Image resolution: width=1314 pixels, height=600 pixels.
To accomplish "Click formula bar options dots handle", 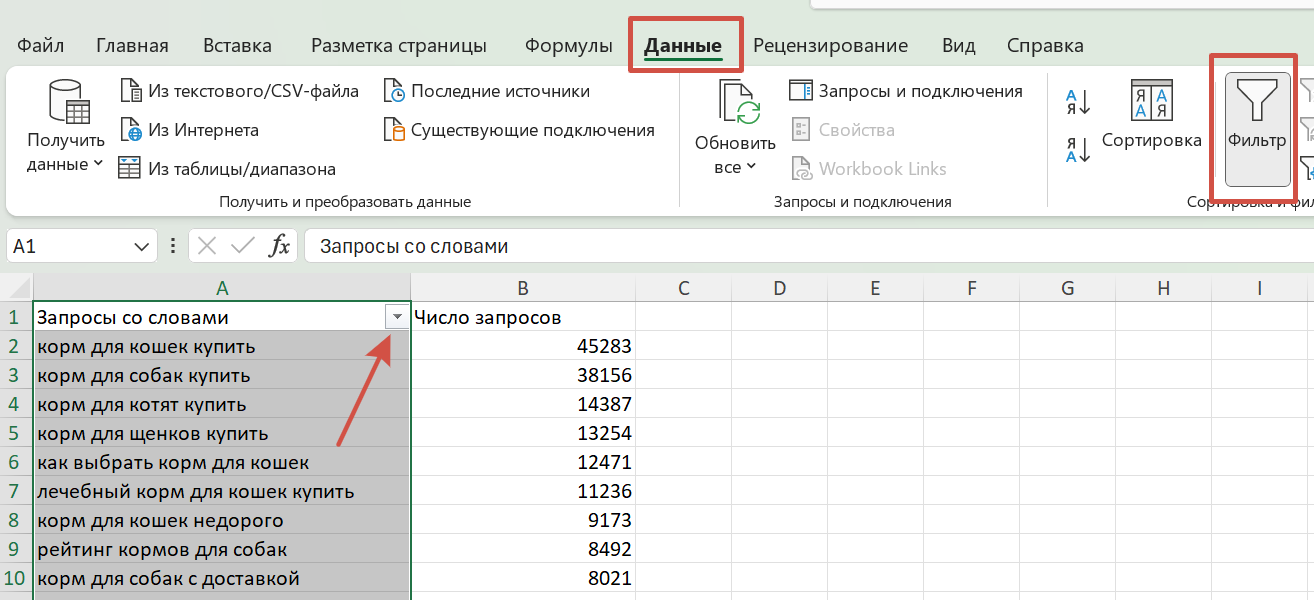I will 173,246.
